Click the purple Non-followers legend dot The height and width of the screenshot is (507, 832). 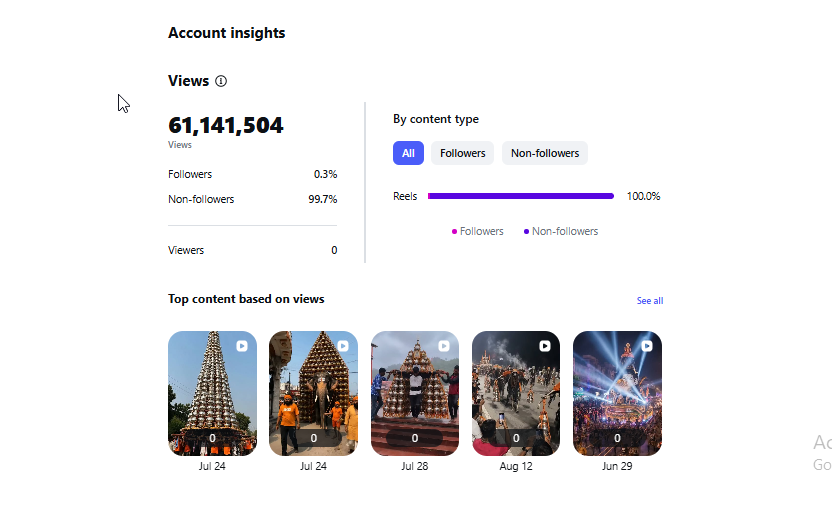click(526, 232)
